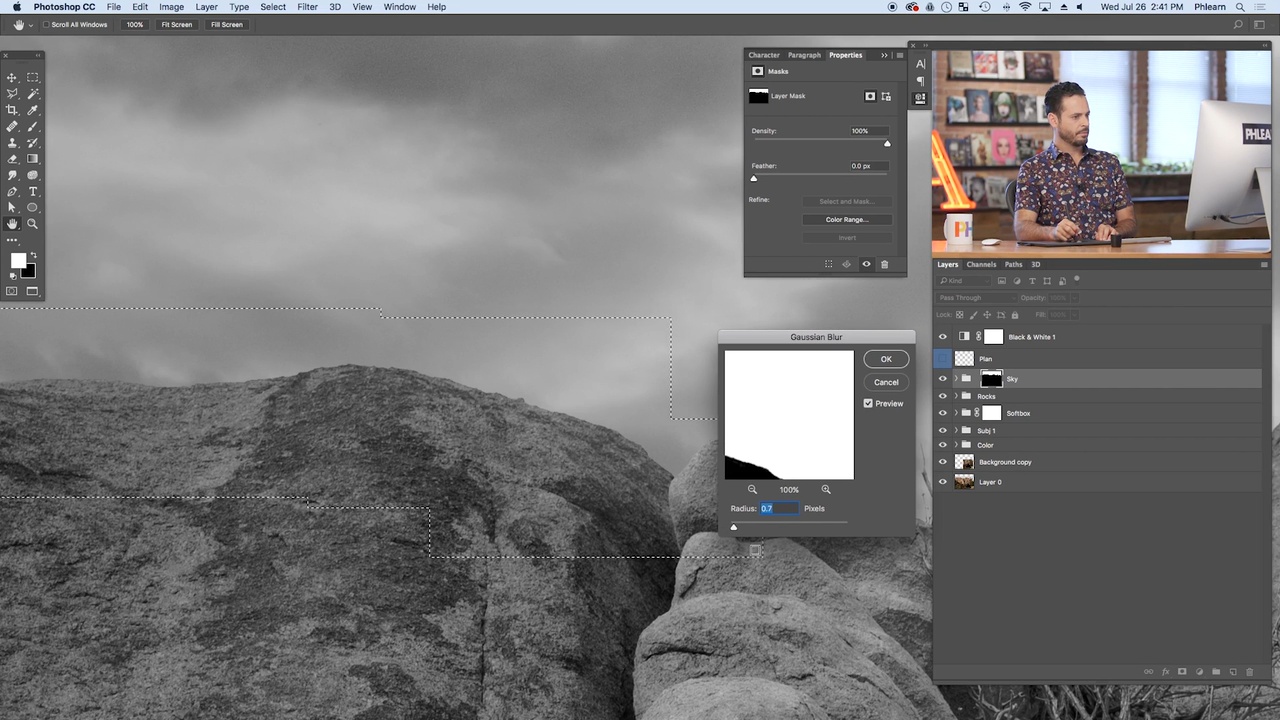Zoom in the Gaussian Blur preview
The width and height of the screenshot is (1280, 720).
[826, 489]
